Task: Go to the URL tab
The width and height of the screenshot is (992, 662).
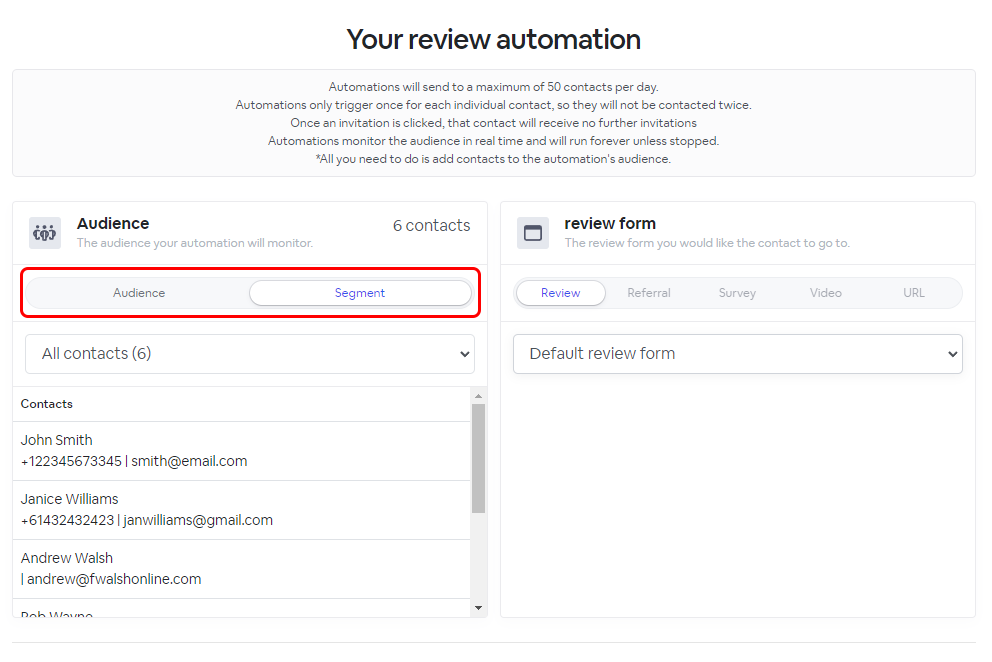Action: pos(914,293)
